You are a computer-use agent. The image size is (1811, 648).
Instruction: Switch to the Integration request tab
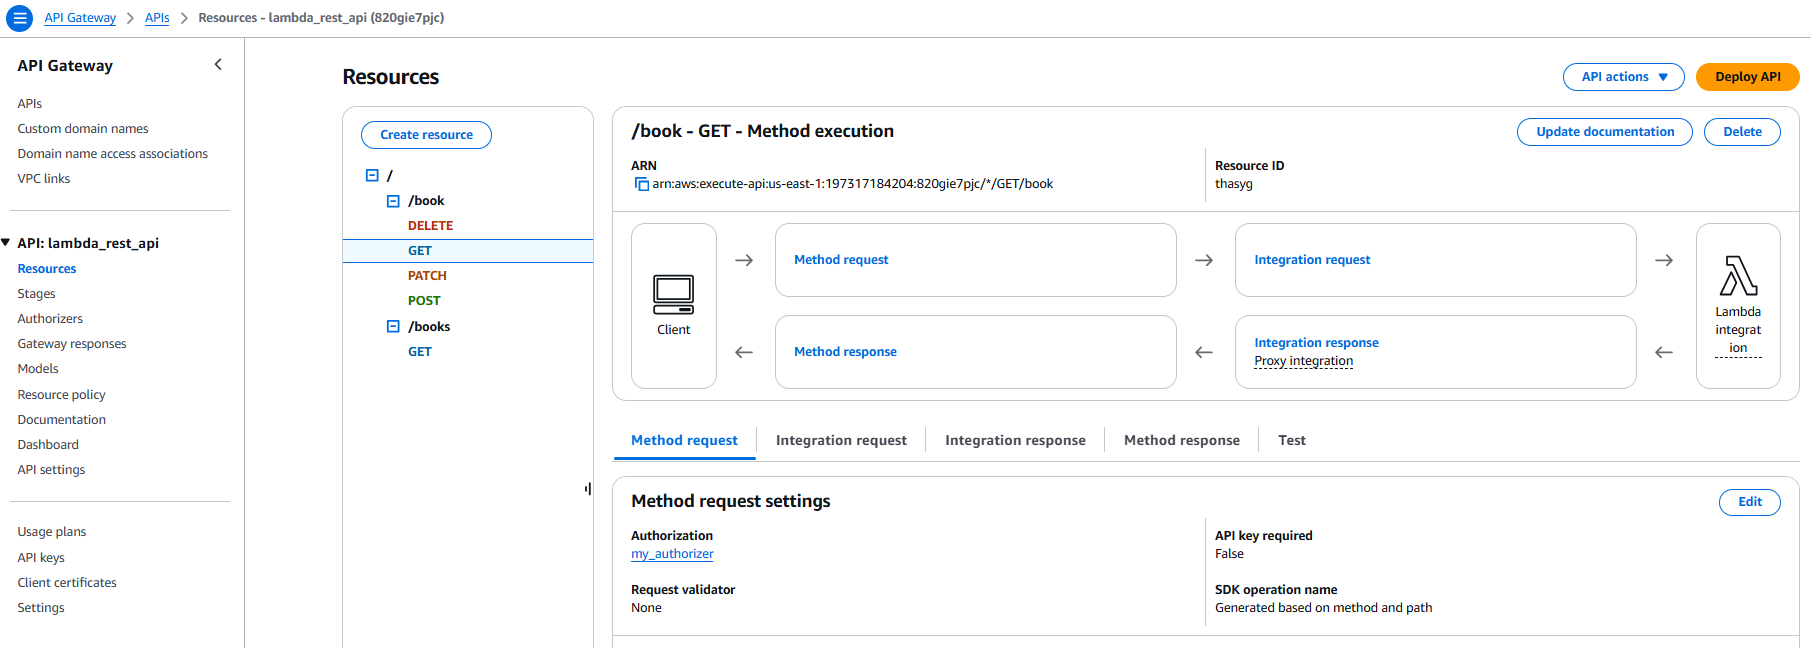coord(841,440)
